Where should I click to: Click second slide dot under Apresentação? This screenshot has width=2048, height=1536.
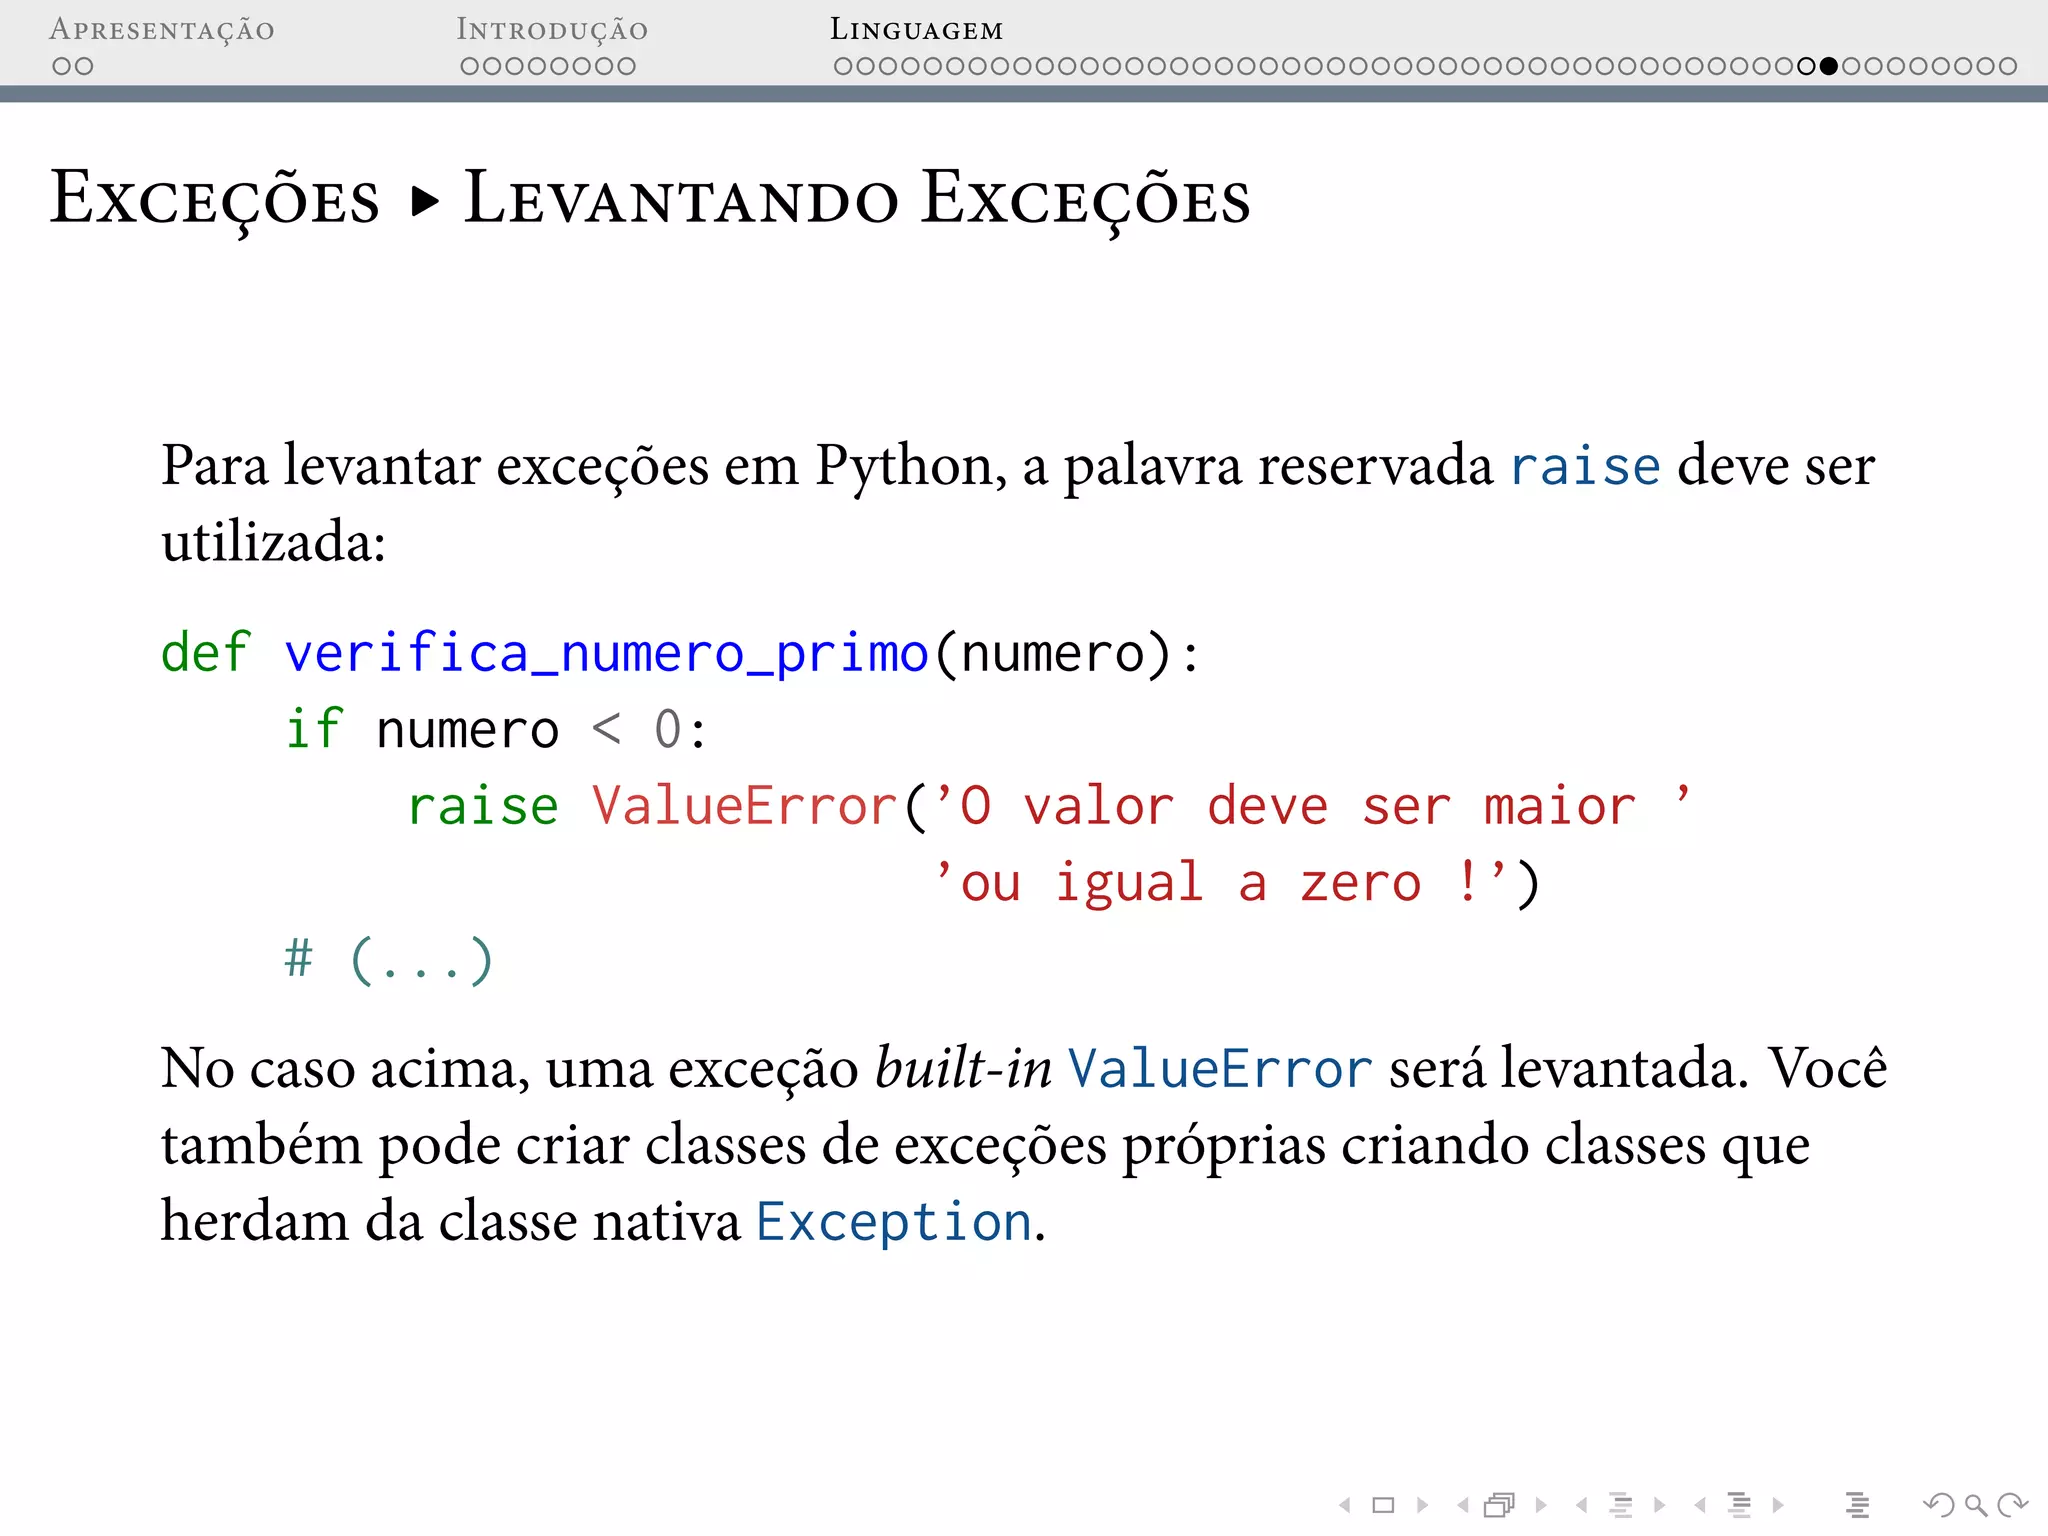pyautogui.click(x=84, y=66)
